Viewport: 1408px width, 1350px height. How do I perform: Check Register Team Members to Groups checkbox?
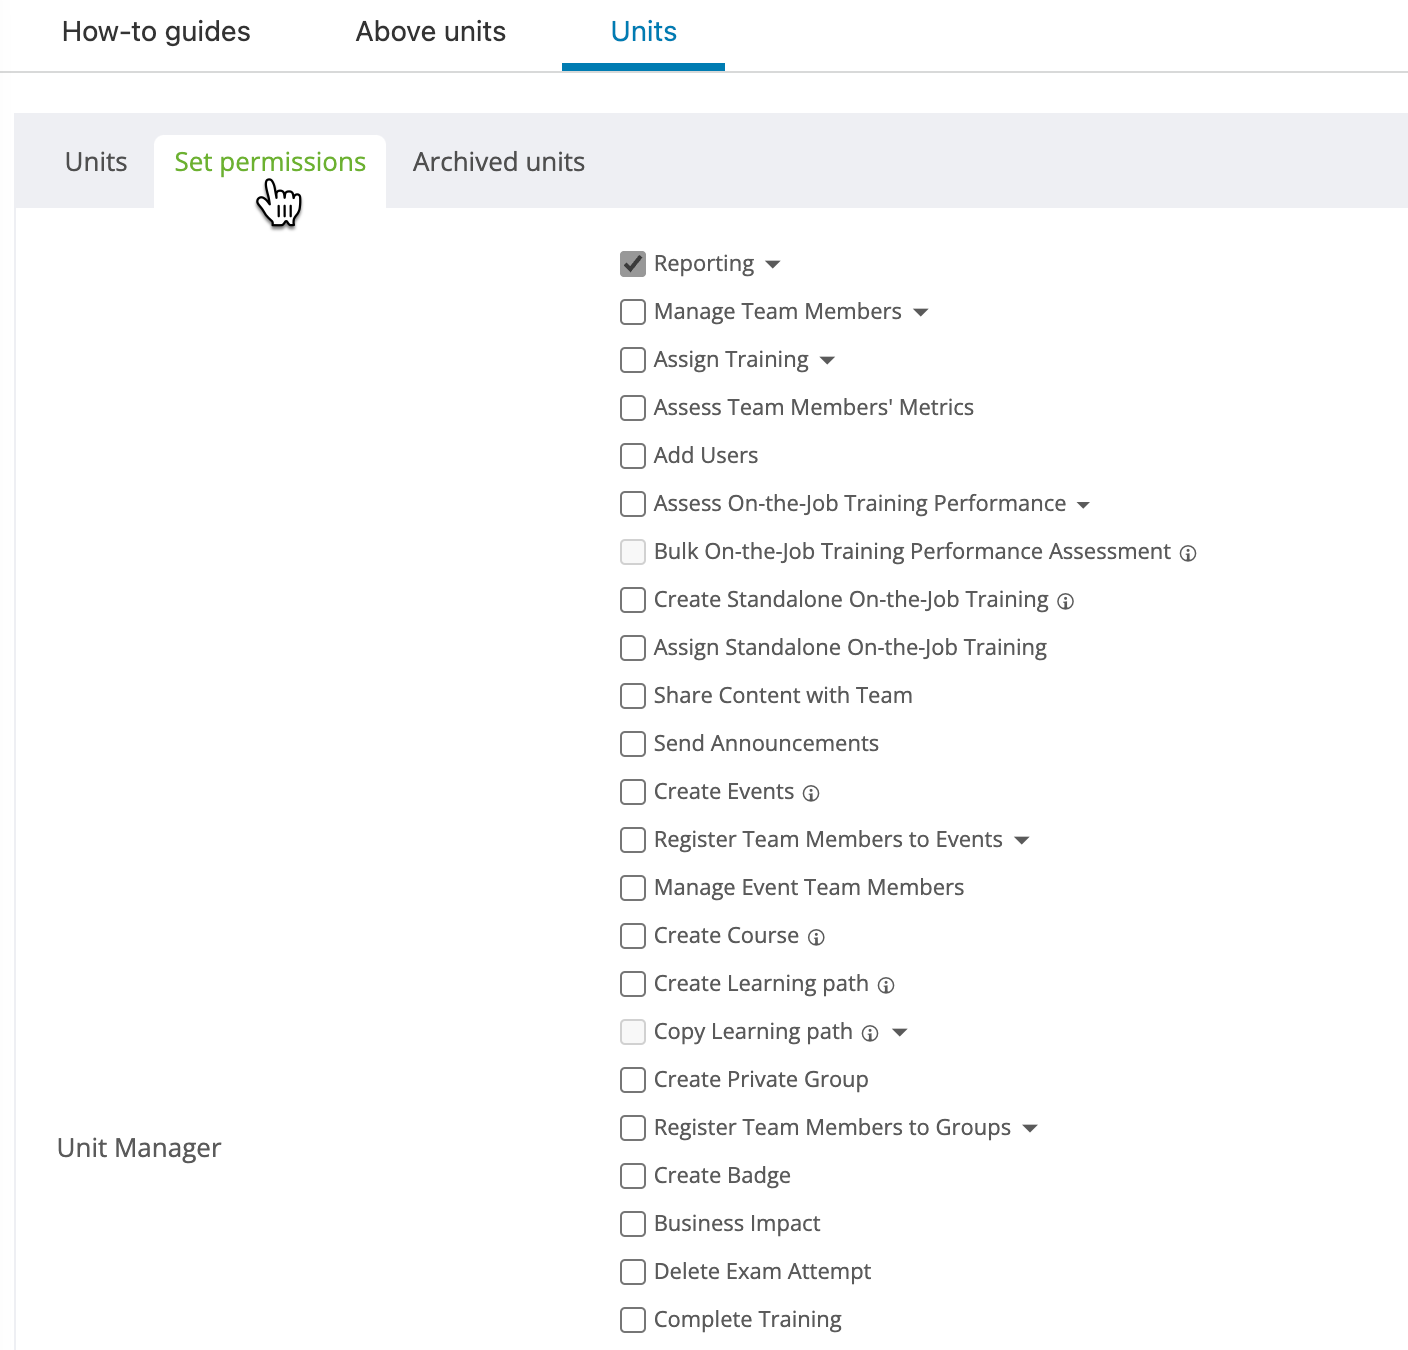tap(633, 1128)
